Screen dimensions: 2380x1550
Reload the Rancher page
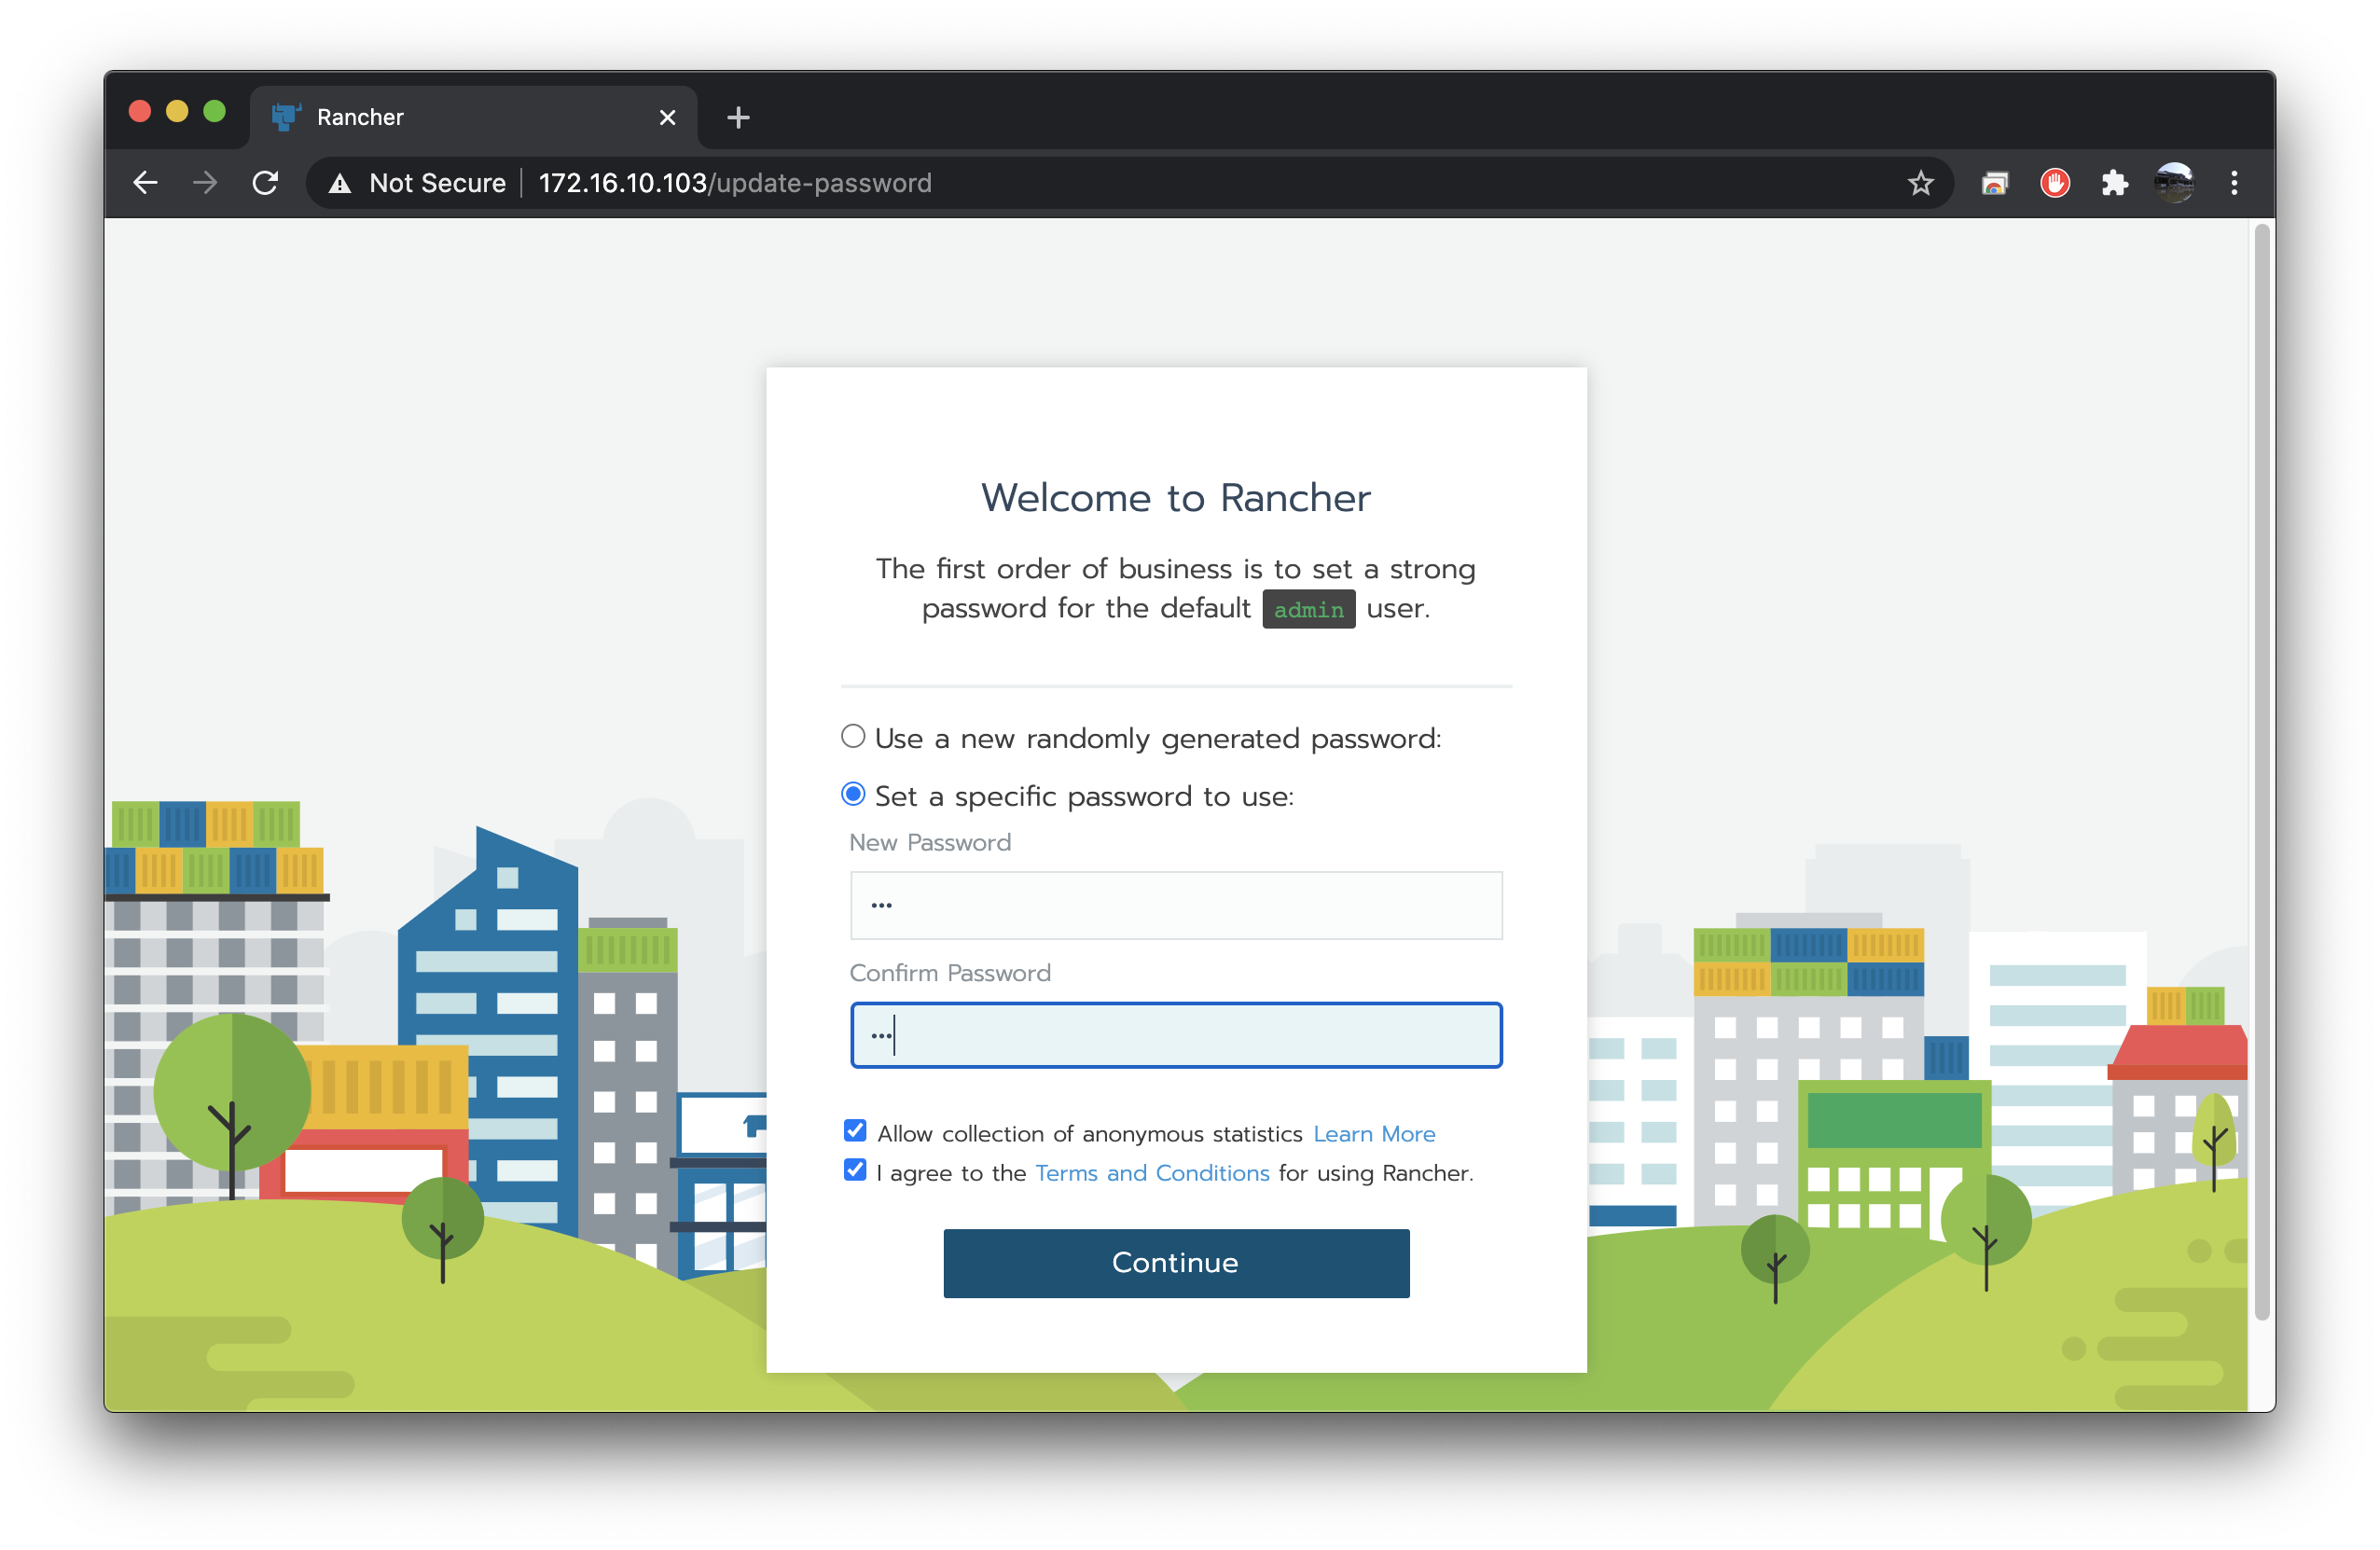(x=265, y=183)
